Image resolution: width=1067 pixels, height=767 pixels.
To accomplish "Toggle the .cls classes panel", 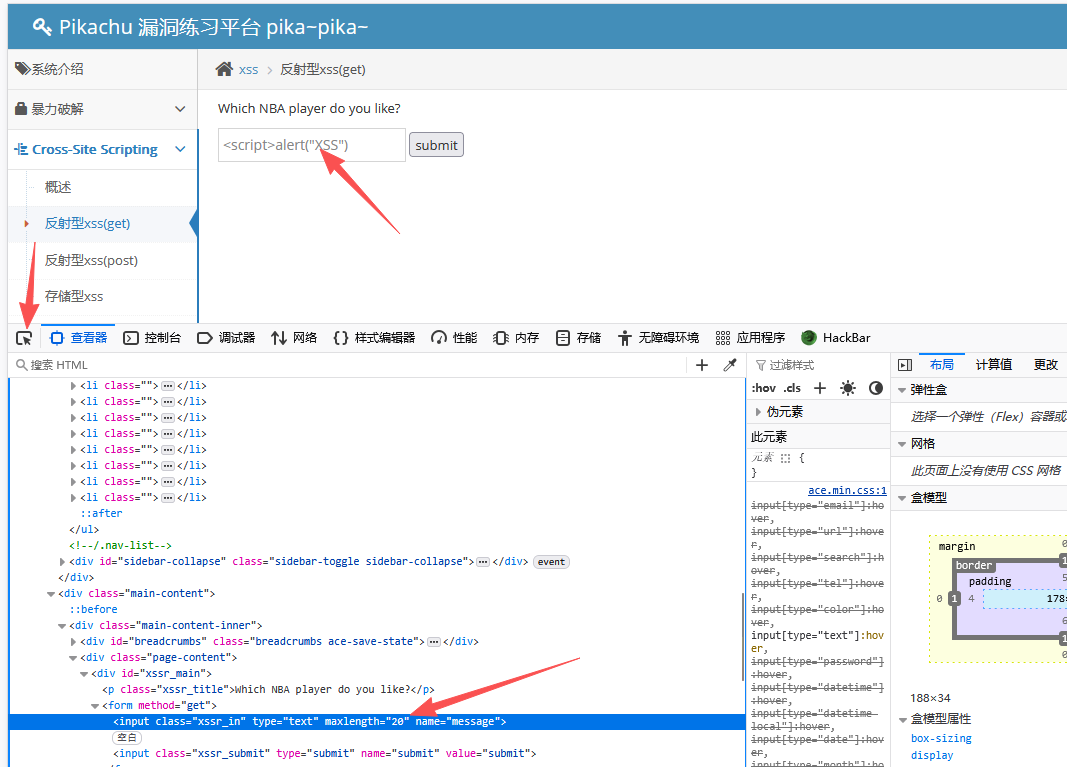I will click(792, 388).
